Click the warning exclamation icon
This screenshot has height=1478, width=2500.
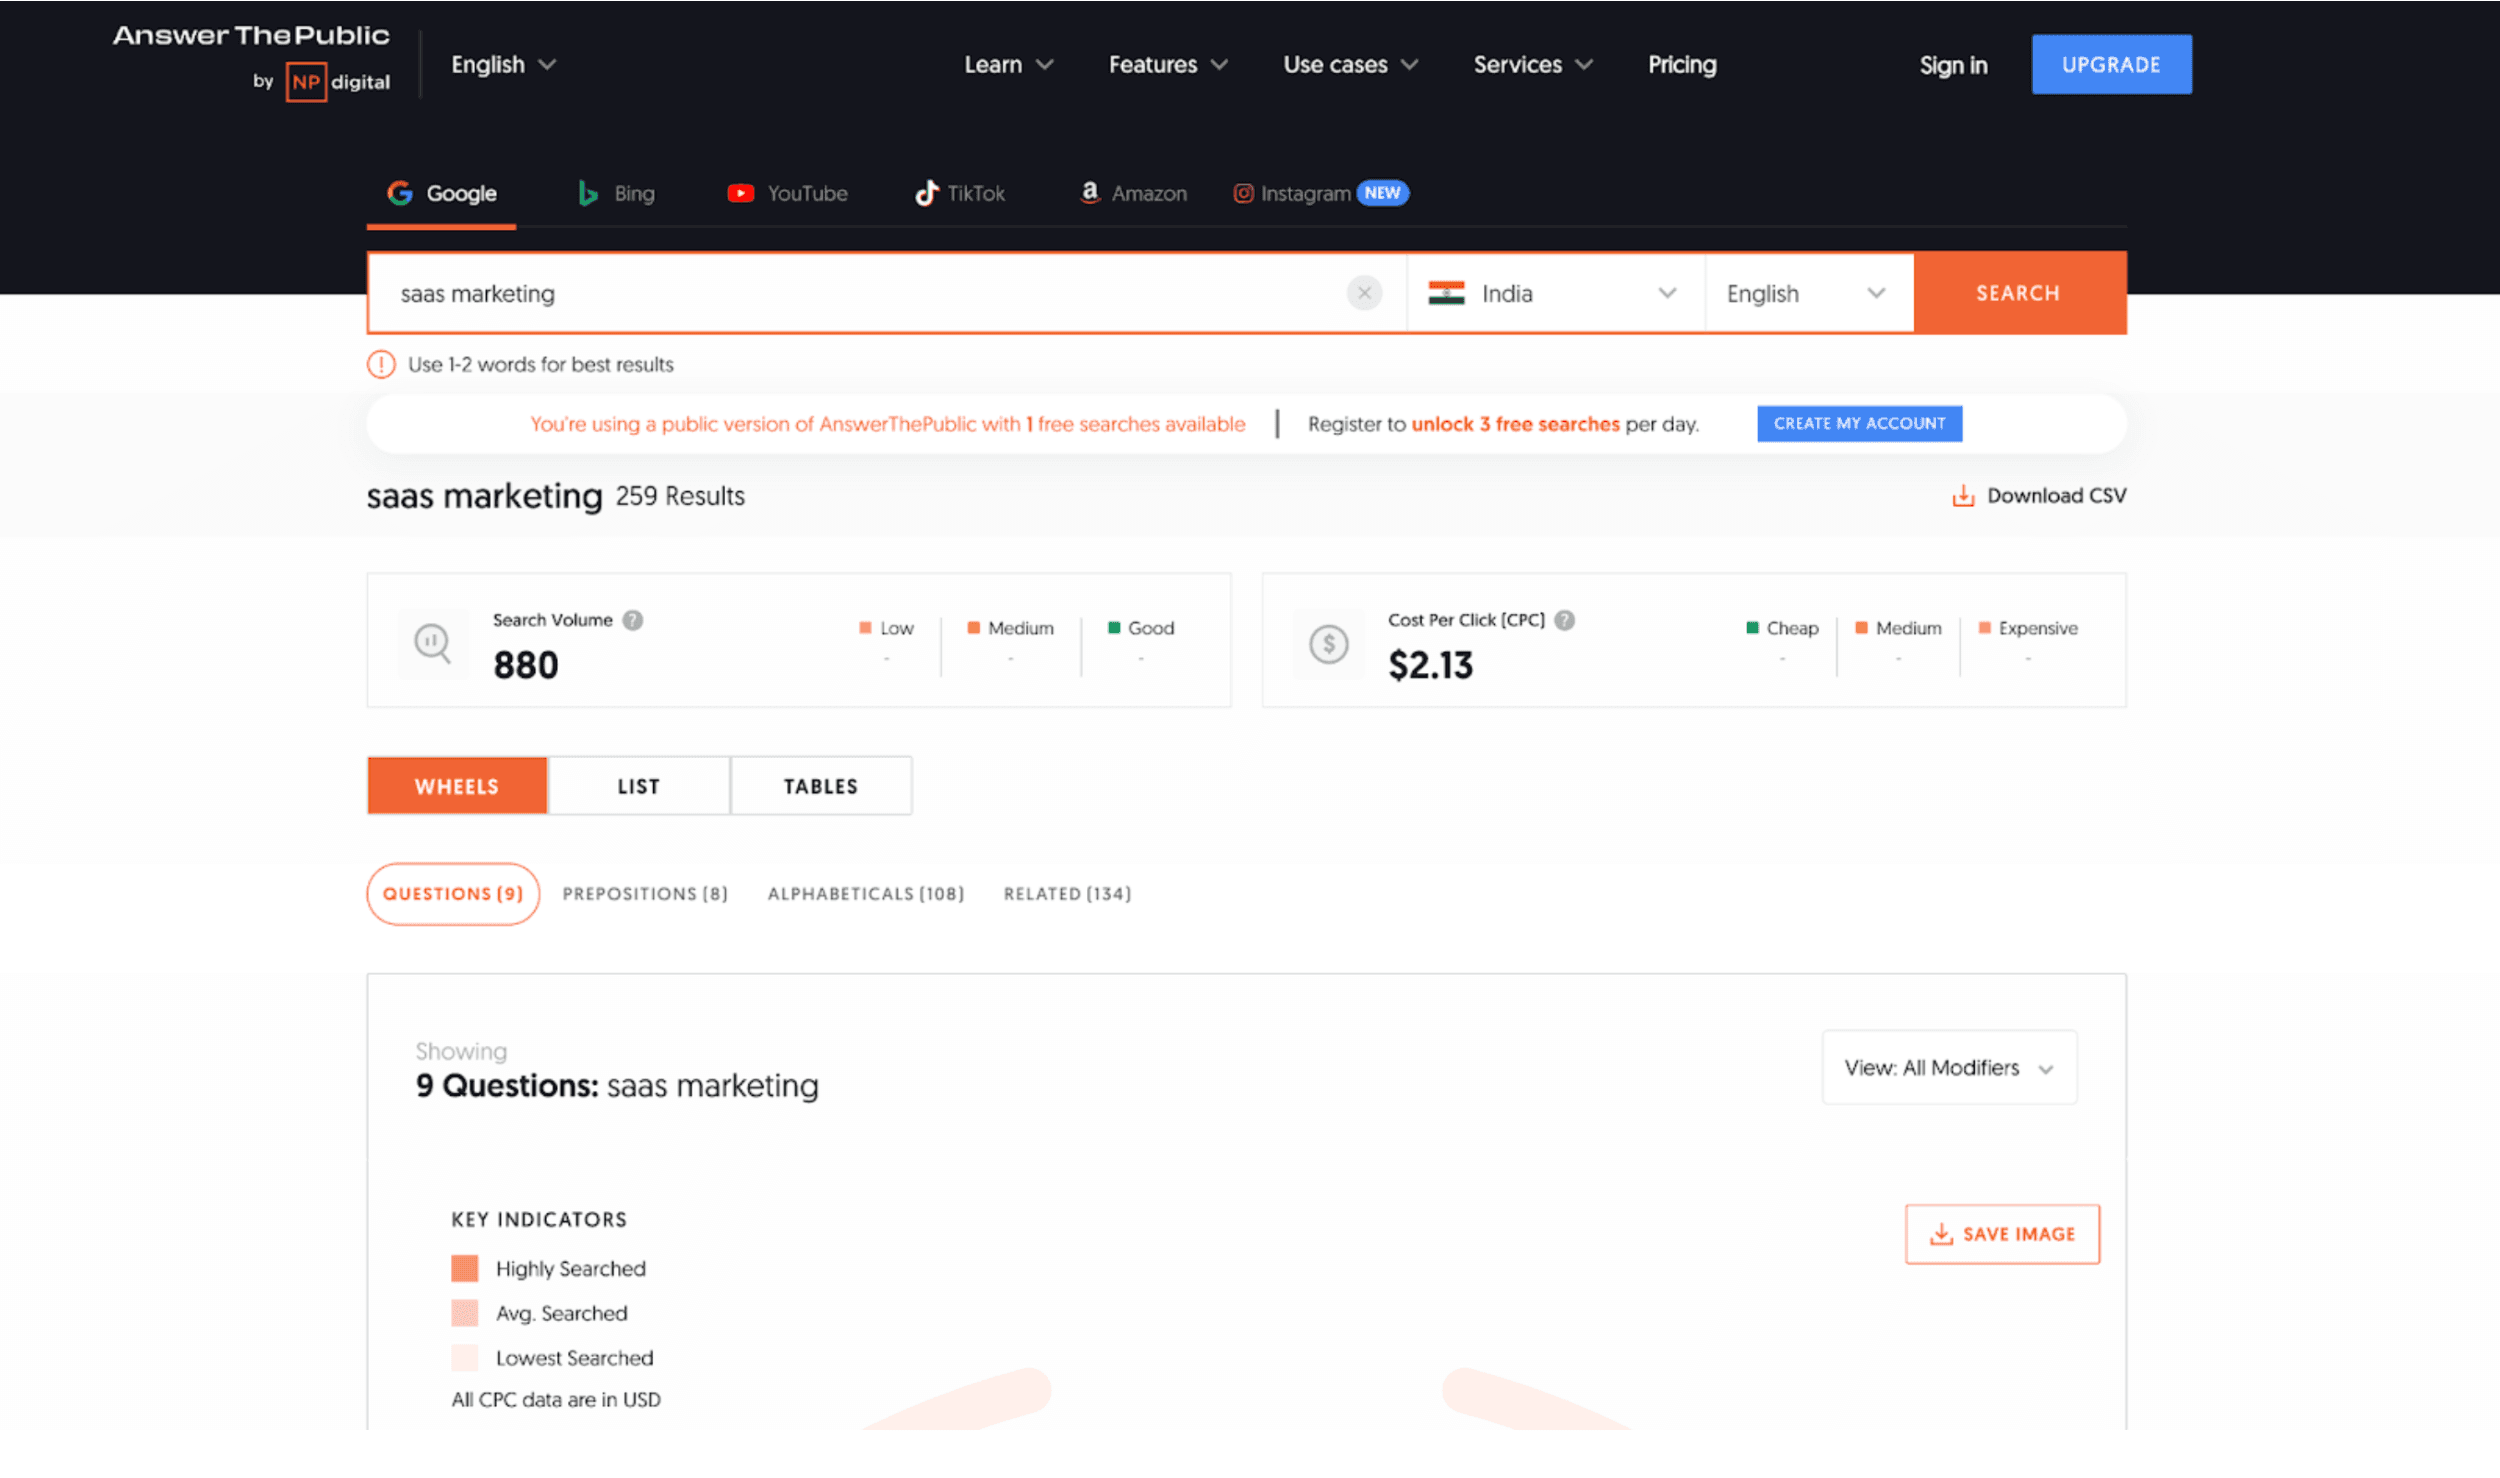click(x=381, y=364)
